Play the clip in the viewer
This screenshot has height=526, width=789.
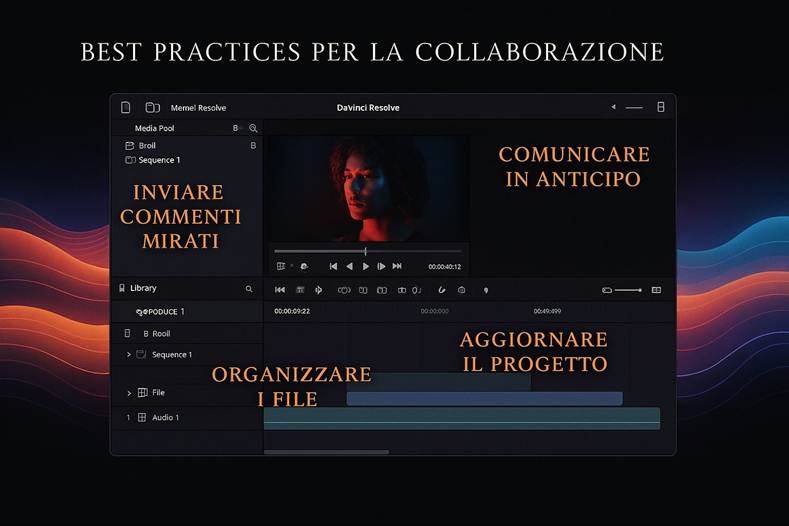point(366,266)
